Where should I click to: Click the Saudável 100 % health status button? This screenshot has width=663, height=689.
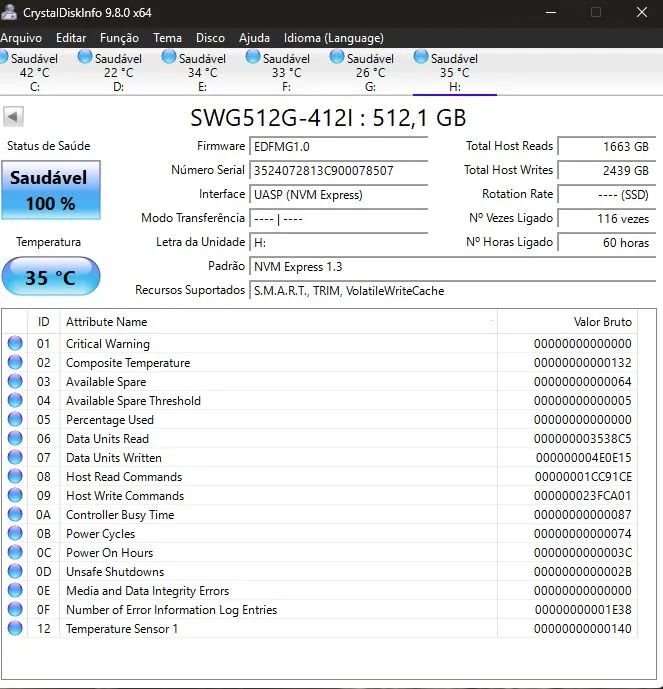point(51,190)
